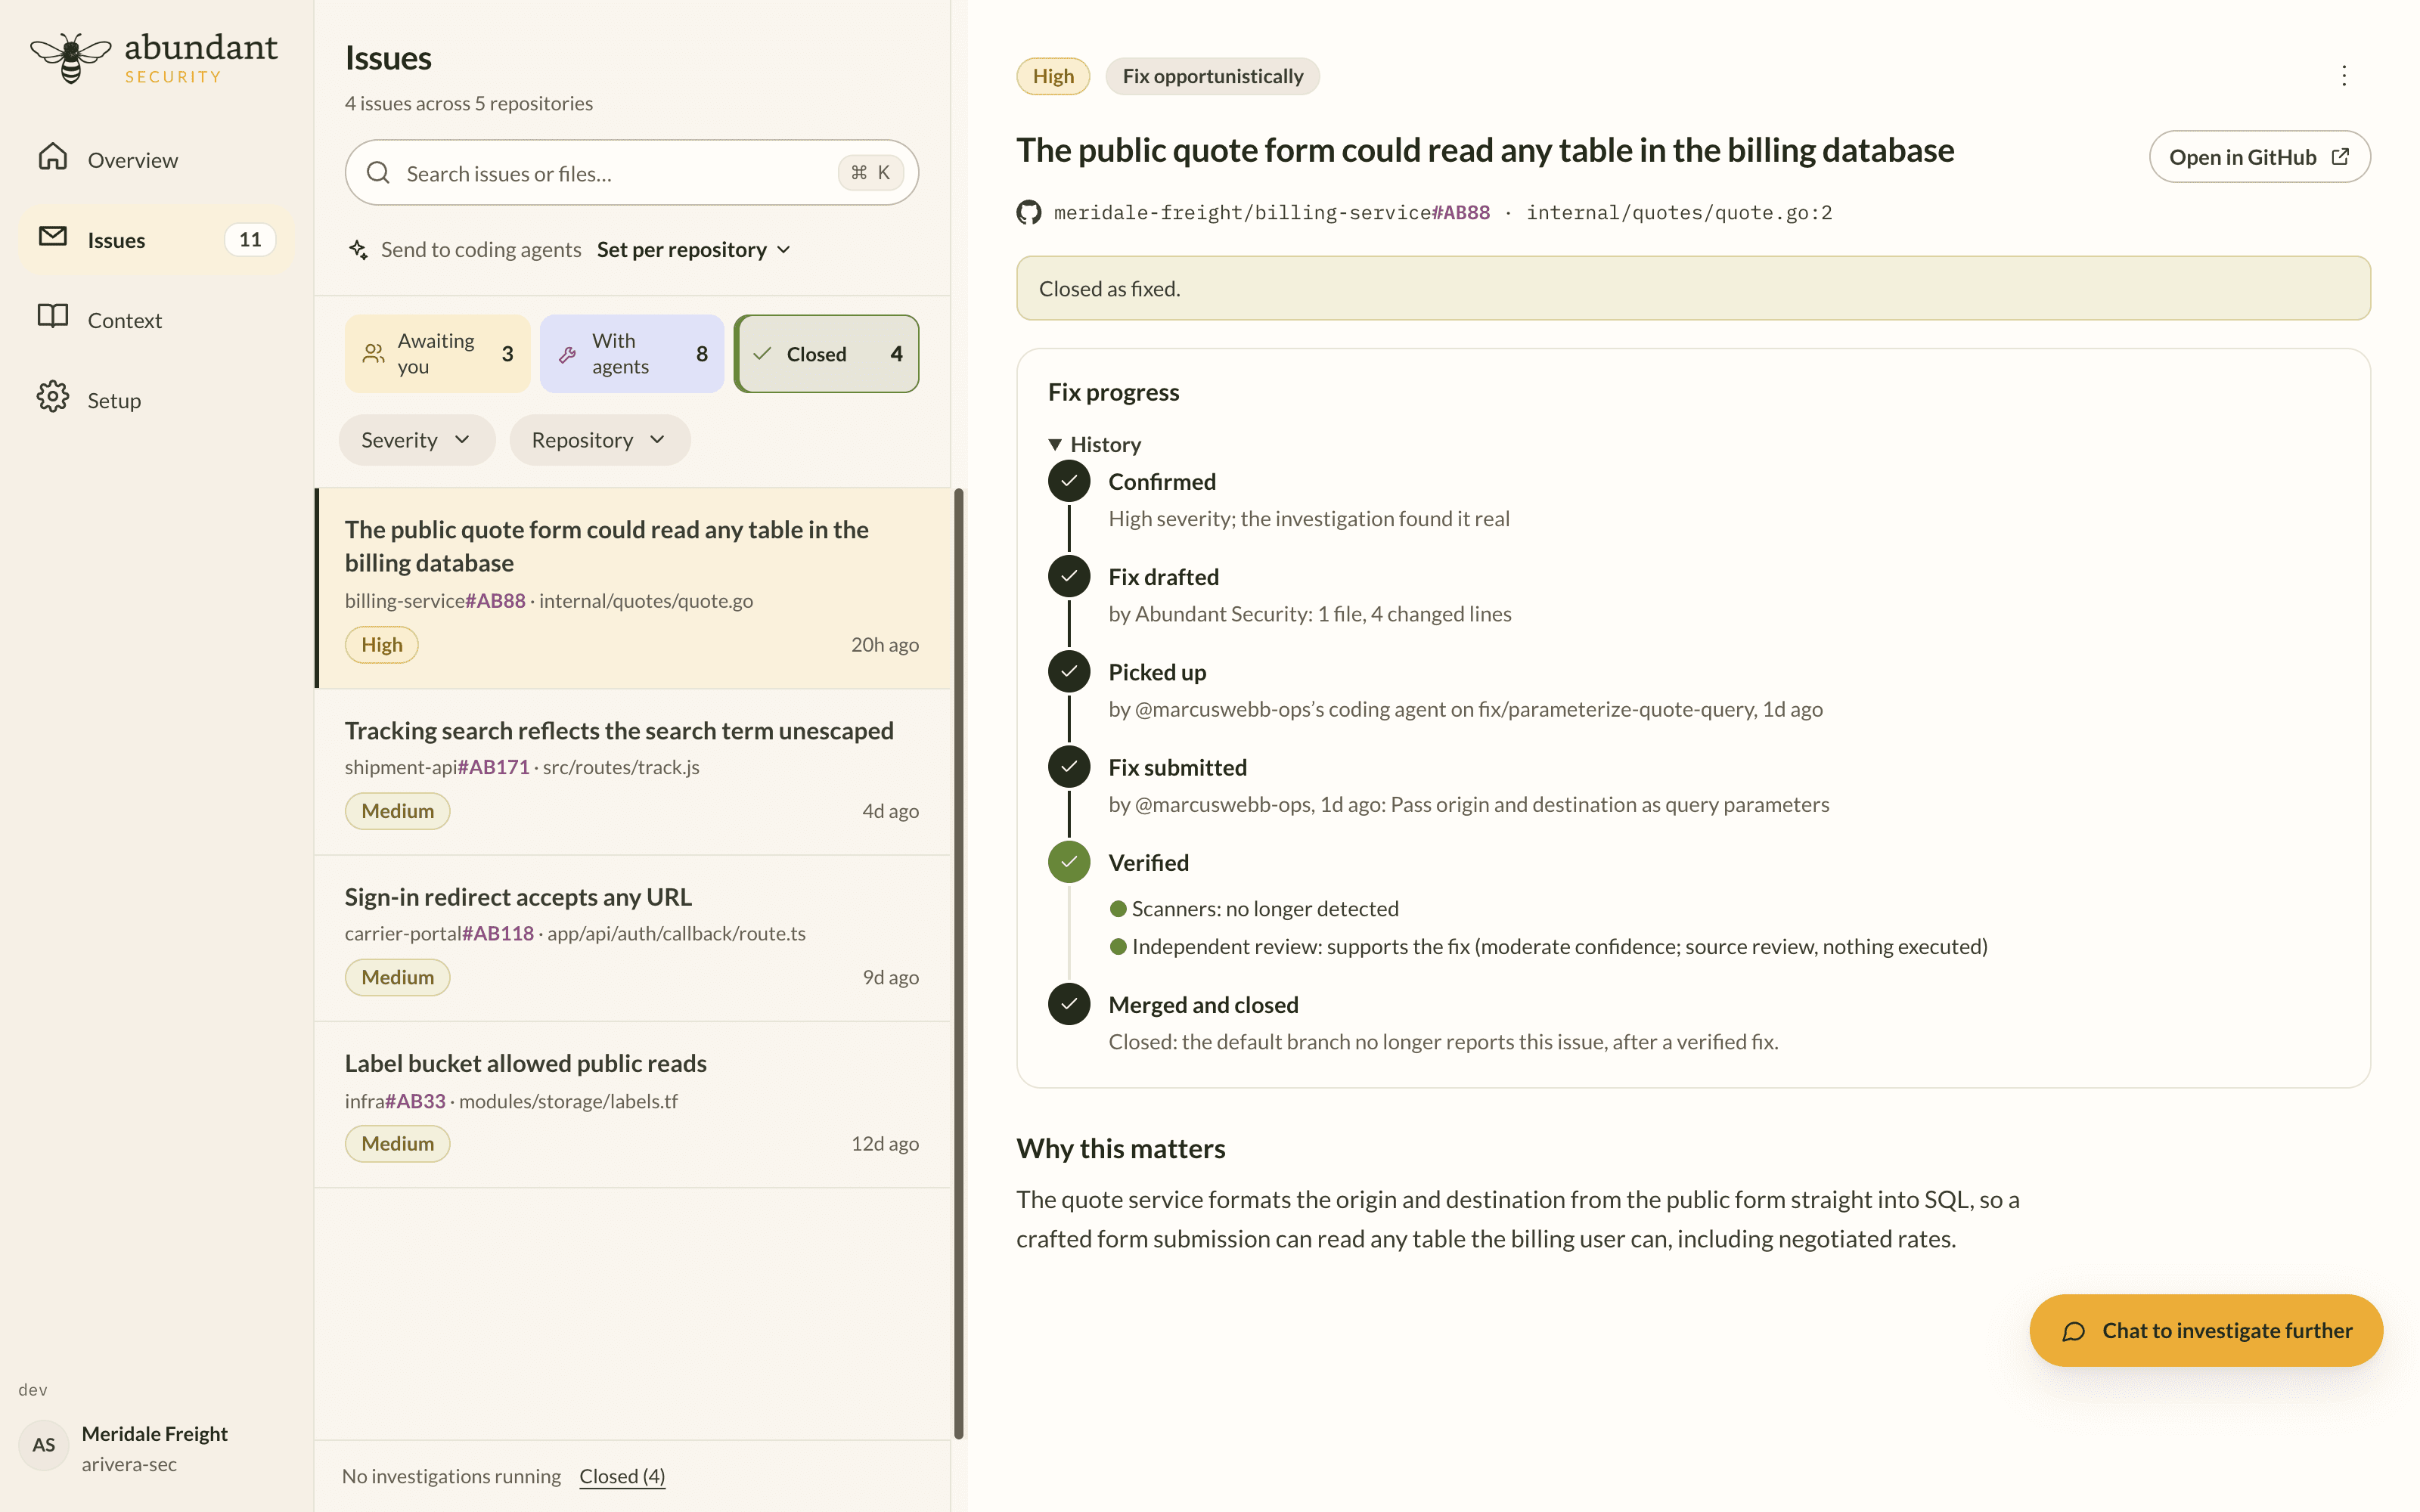2420x1512 pixels.
Task: Click the GitHub logo beside repository path
Action: click(1029, 212)
